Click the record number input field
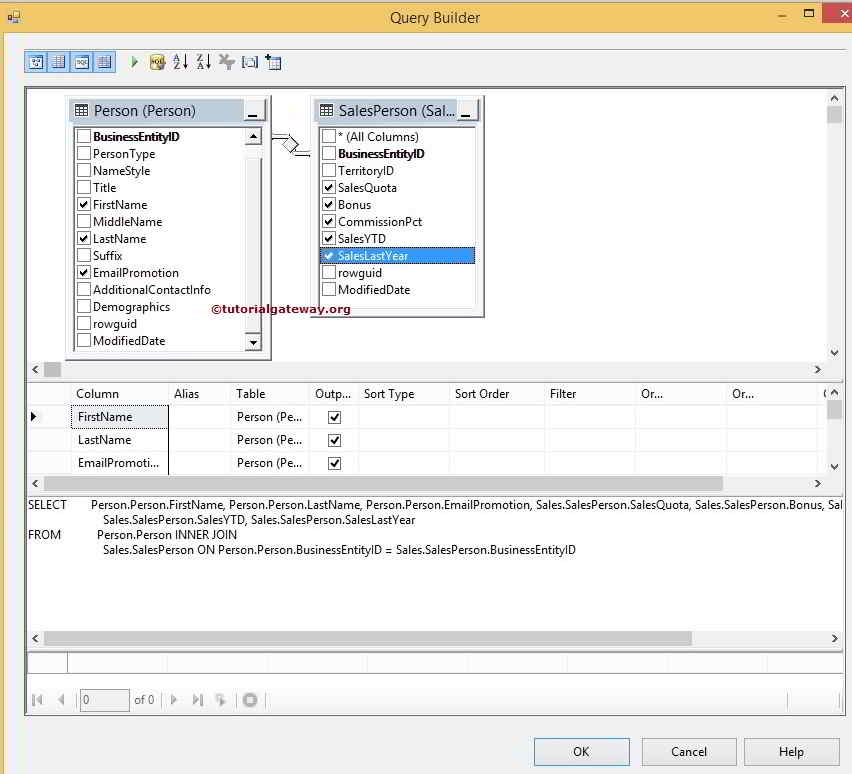 (x=104, y=700)
